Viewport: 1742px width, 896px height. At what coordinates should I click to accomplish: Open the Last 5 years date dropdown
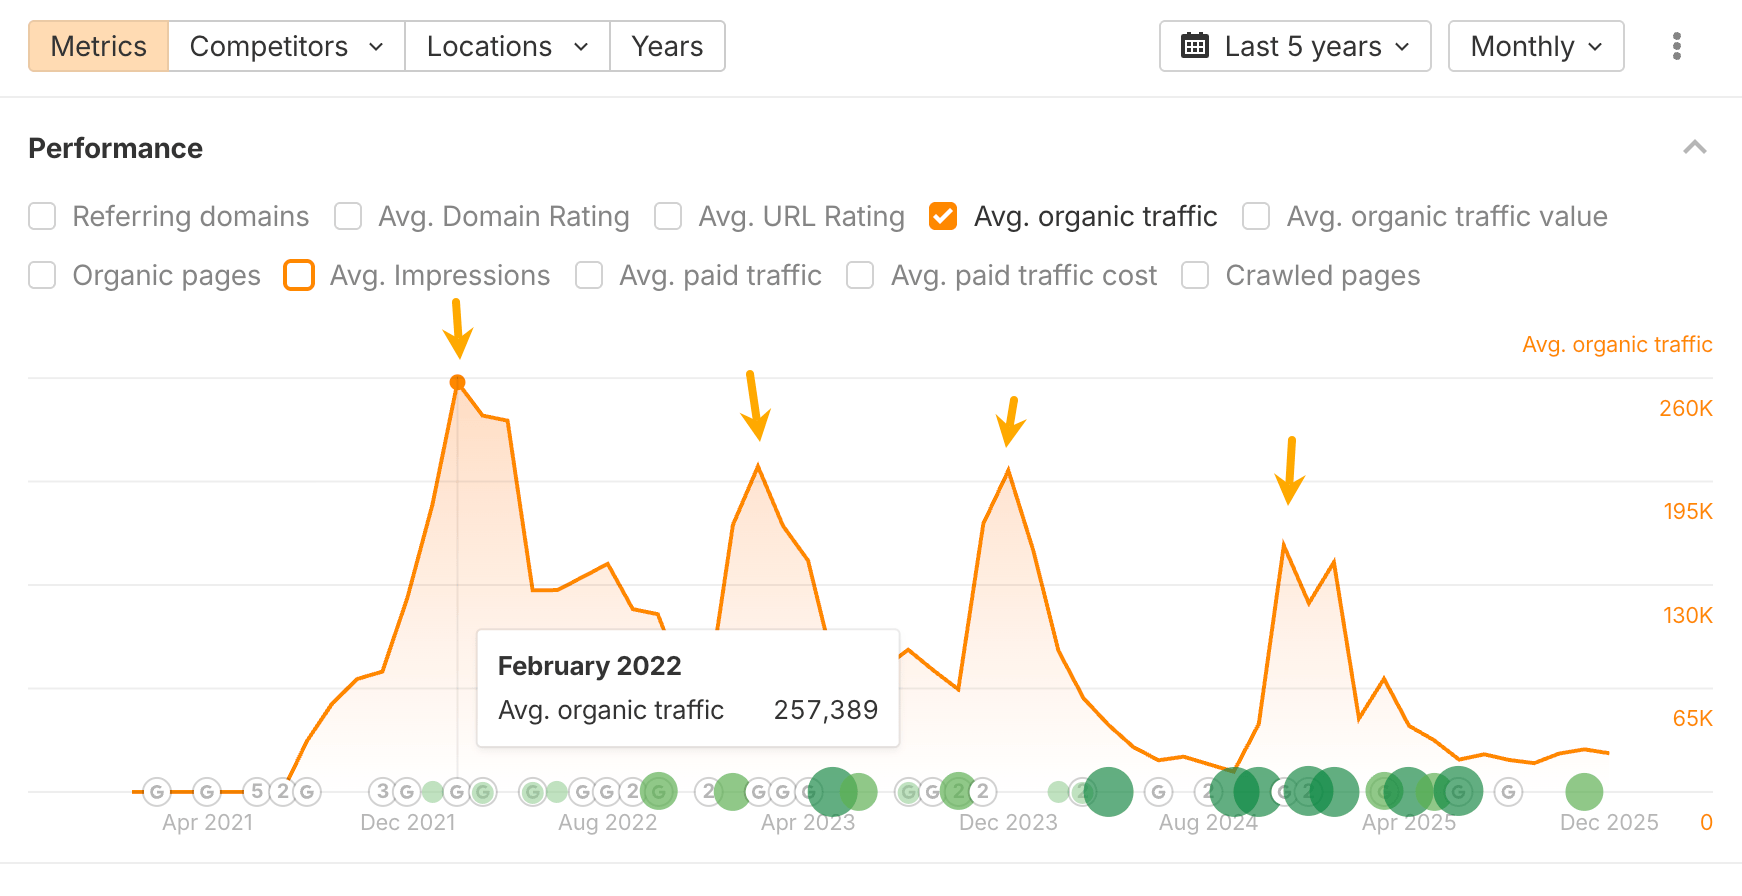(x=1295, y=46)
